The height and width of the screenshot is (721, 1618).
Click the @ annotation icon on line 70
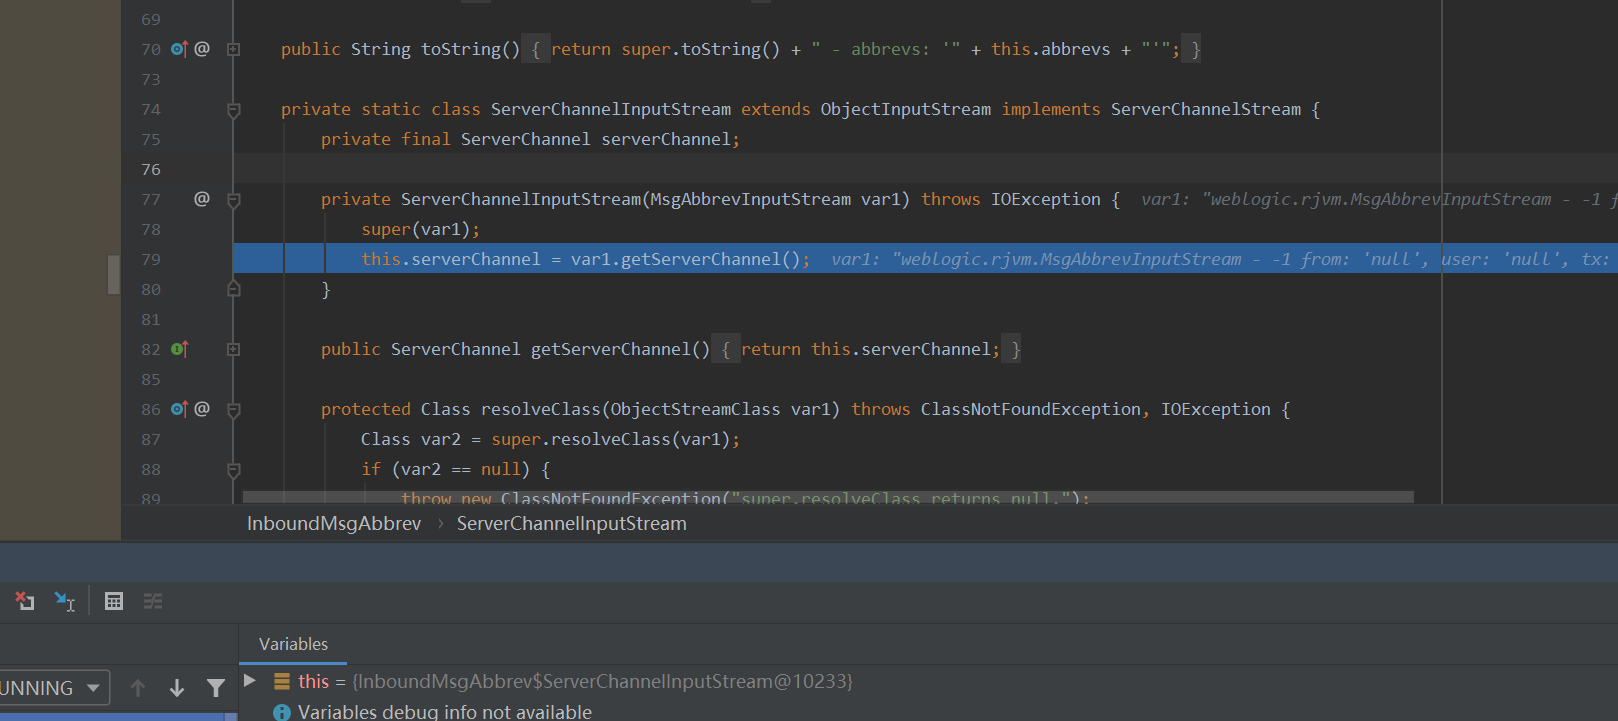pos(202,49)
